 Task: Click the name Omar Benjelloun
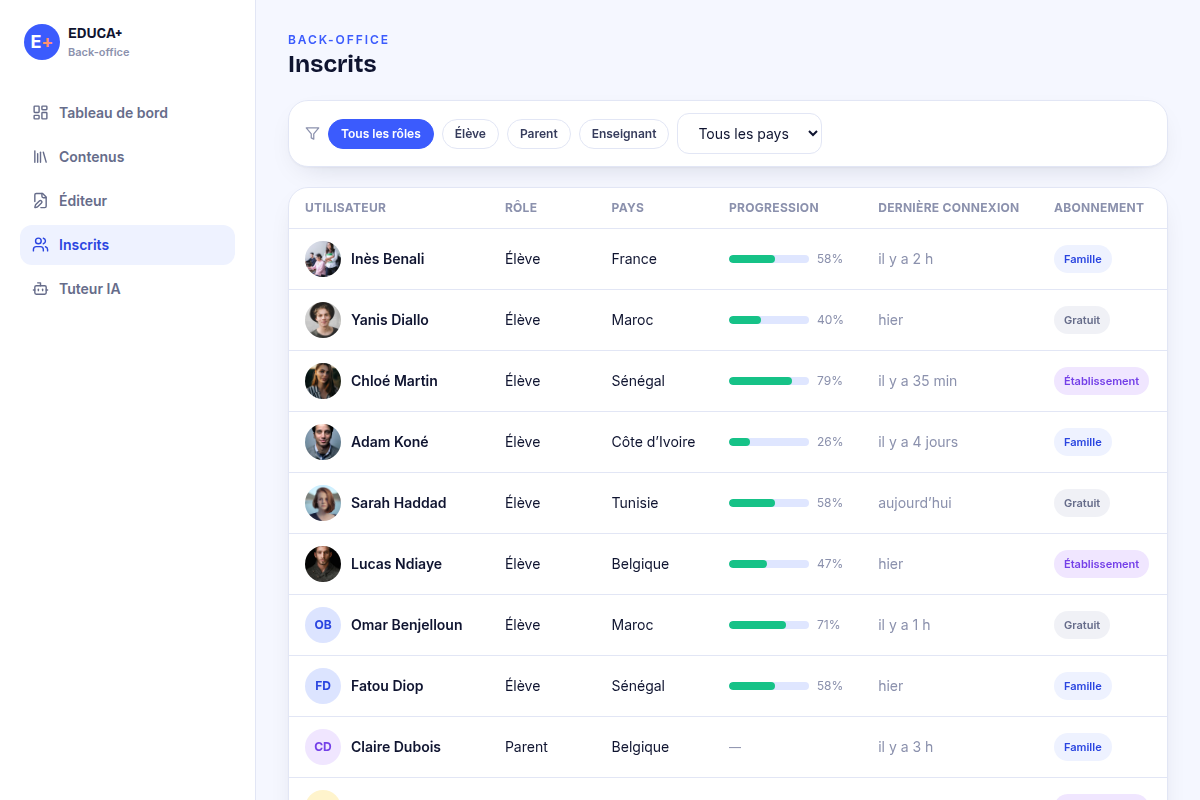(407, 625)
